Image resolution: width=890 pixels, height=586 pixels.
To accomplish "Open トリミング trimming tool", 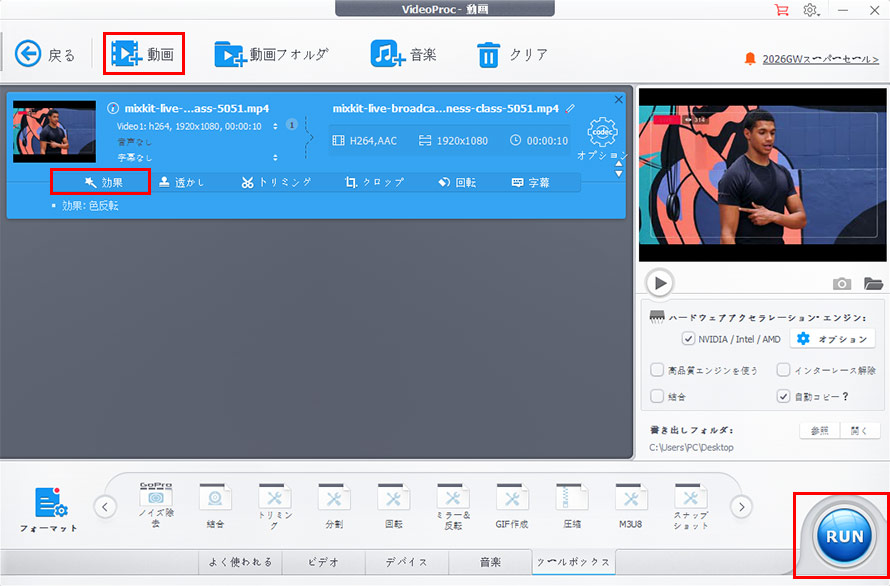I will 276,182.
